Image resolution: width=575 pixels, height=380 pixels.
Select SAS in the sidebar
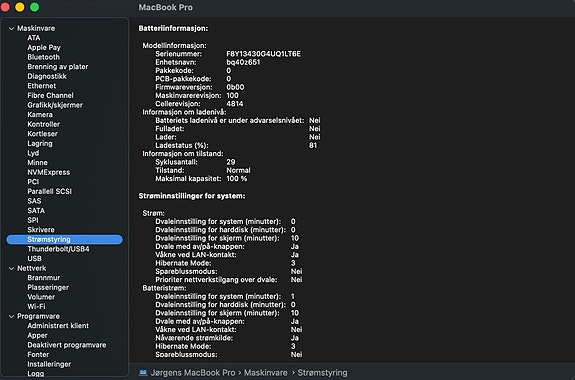click(34, 201)
